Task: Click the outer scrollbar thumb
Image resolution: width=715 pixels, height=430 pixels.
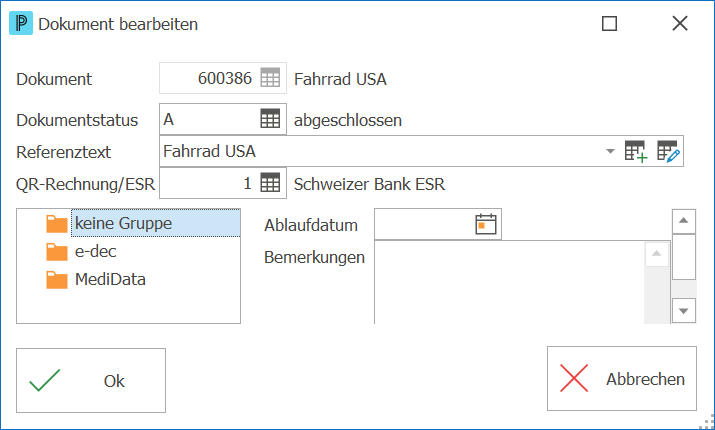Action: (x=684, y=257)
